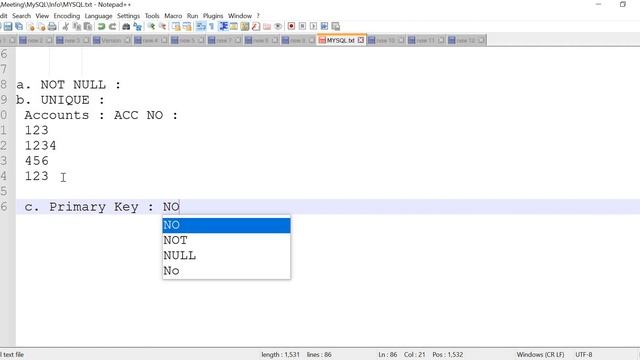Click the Zoom In toolbar icon
640x360 pixels.
point(151,27)
